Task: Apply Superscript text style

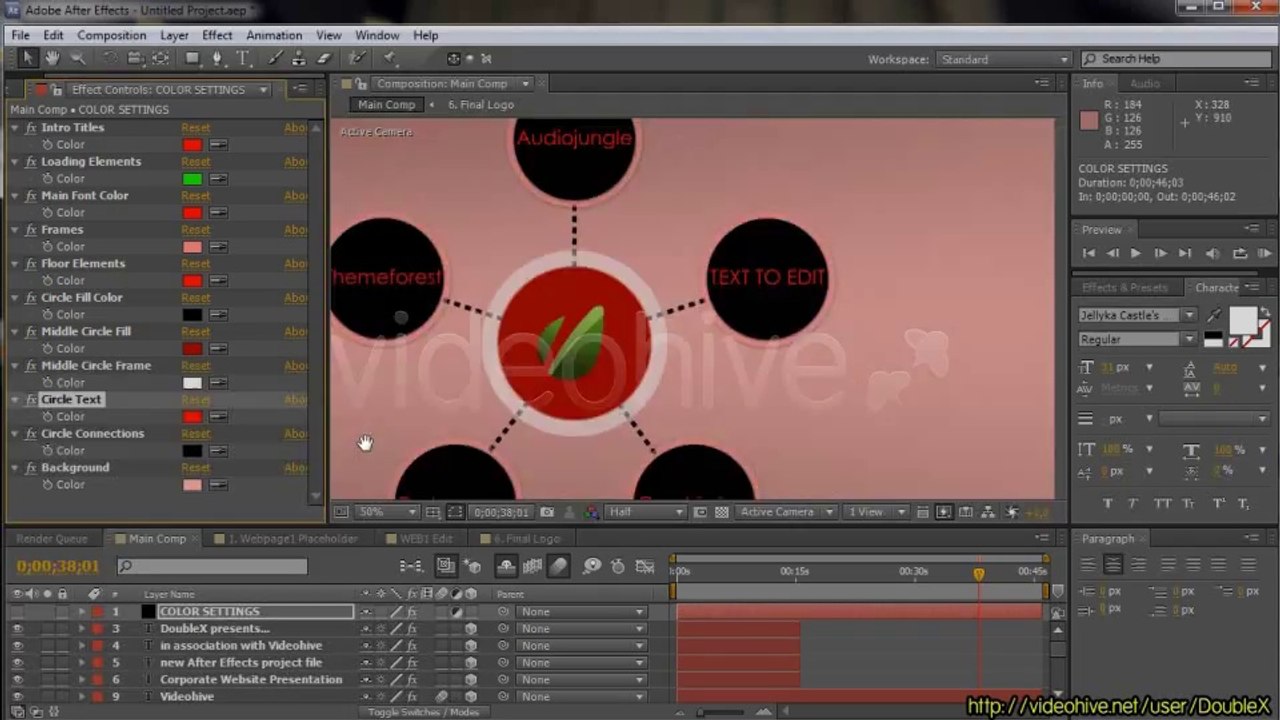Action: click(1218, 503)
